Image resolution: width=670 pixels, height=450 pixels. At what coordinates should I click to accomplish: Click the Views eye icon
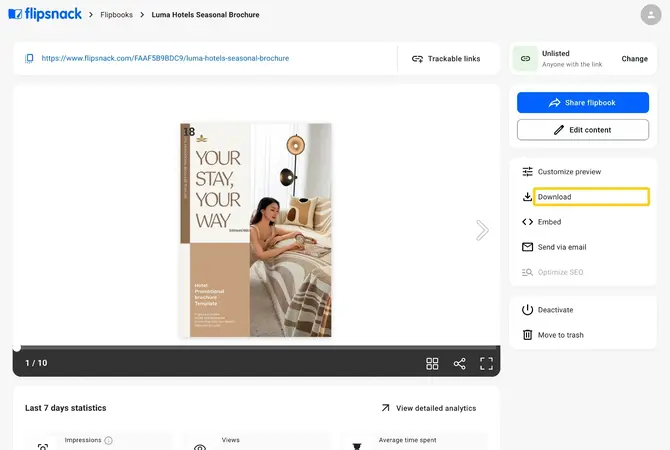(x=200, y=447)
